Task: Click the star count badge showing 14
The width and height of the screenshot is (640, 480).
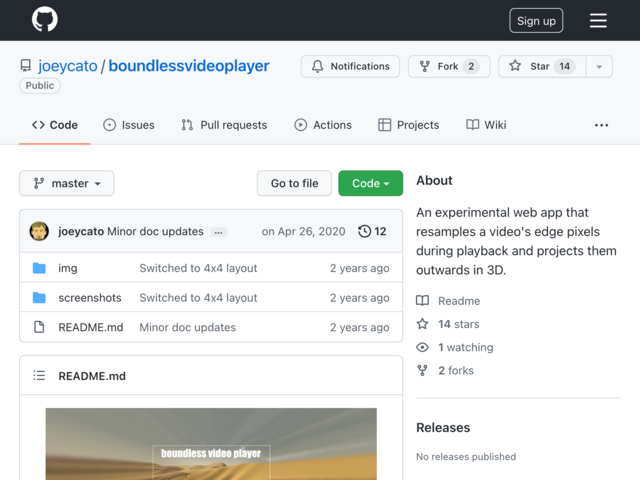Action: click(564, 66)
